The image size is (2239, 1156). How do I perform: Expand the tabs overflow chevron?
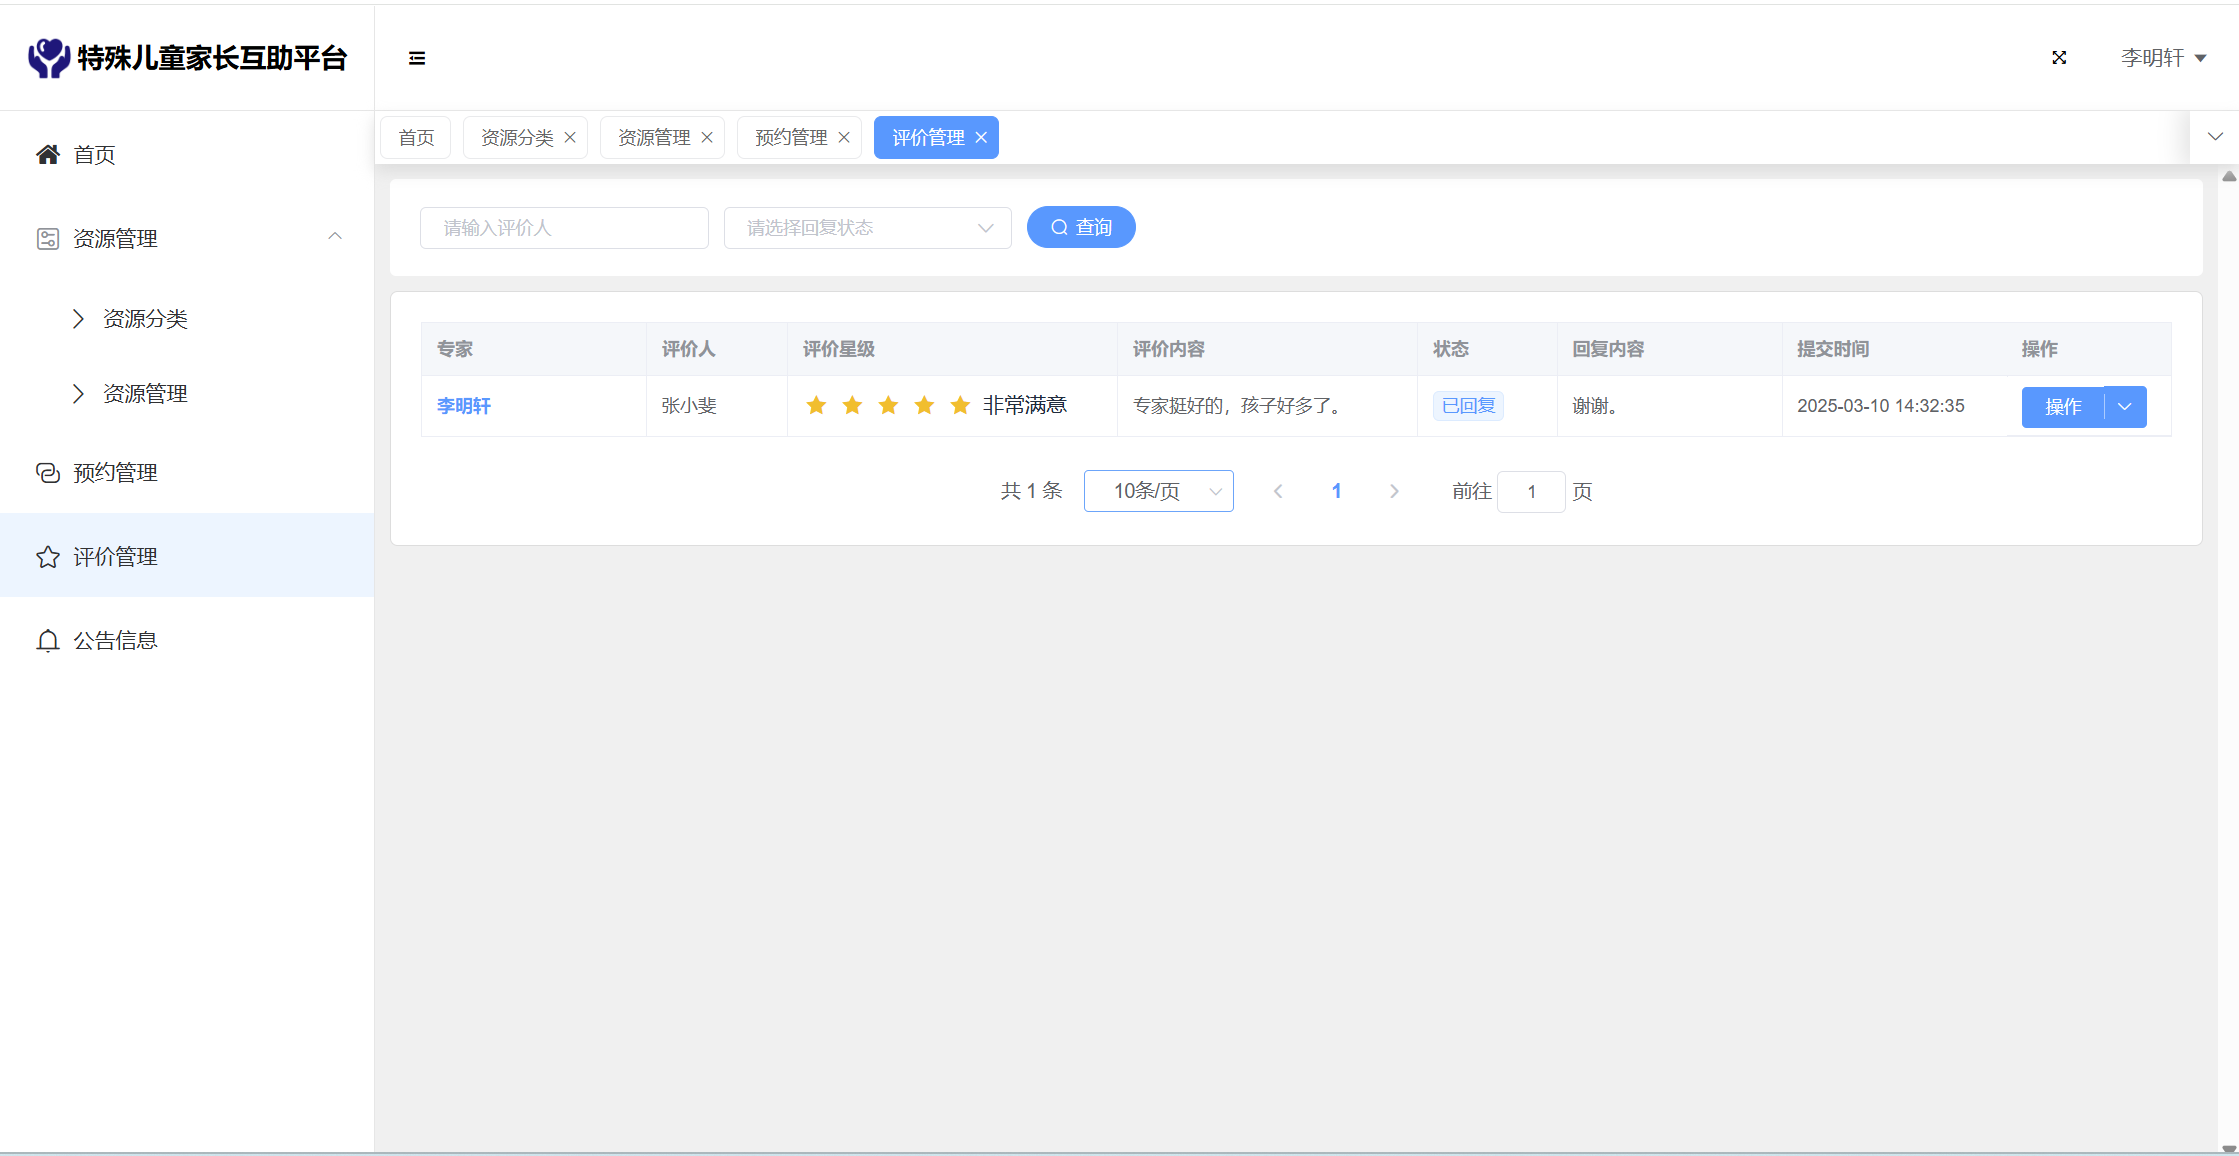click(x=2215, y=137)
